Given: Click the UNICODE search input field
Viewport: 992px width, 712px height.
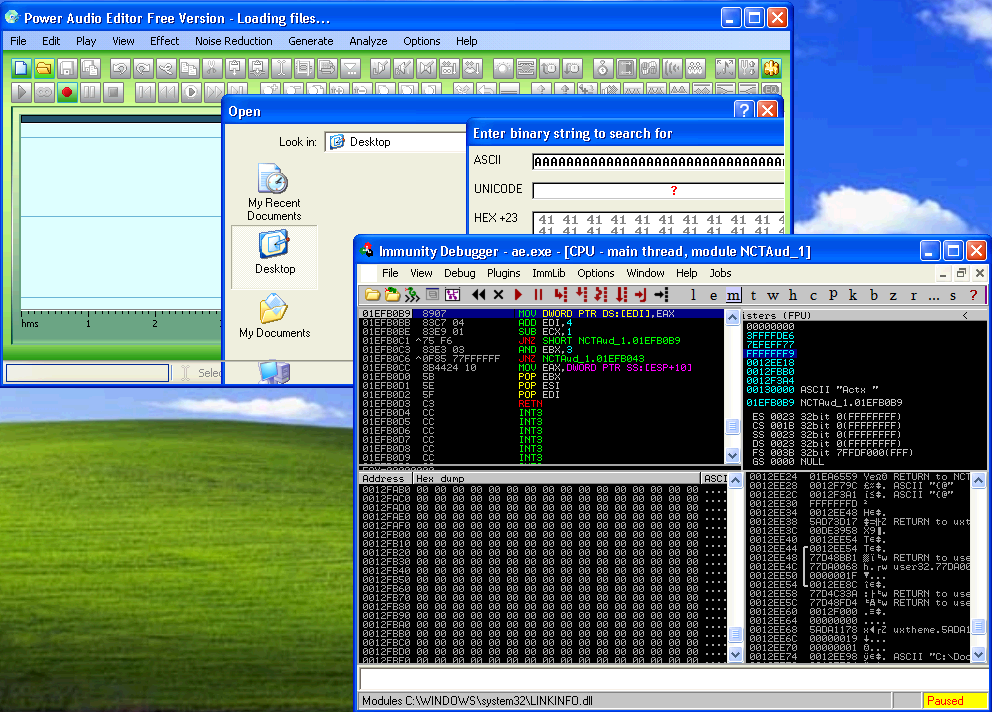Looking at the screenshot, I should (x=658, y=190).
